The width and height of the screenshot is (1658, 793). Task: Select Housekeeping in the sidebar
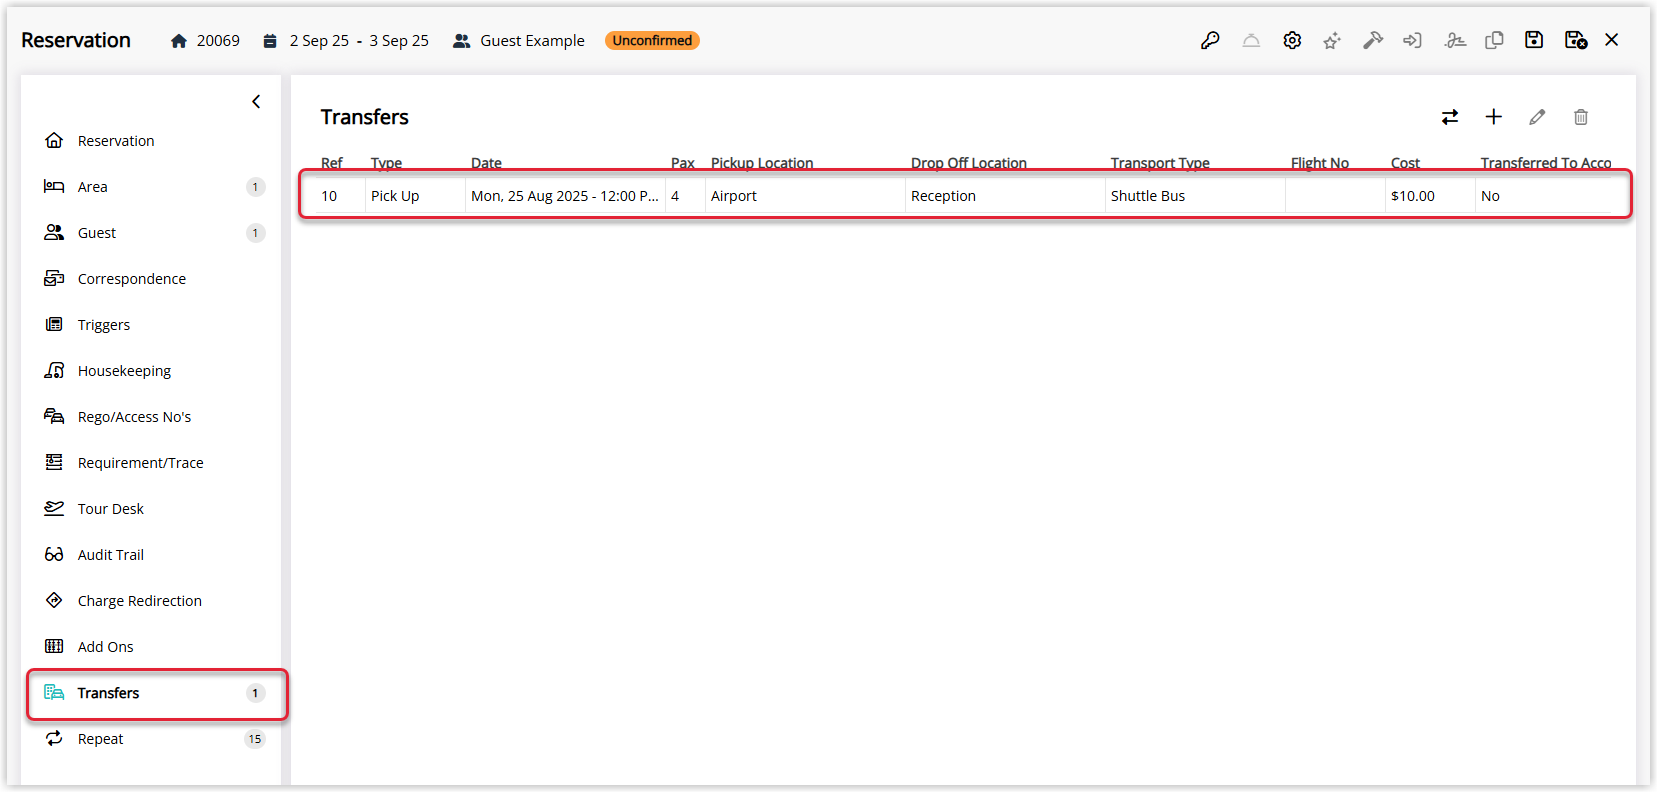pos(150,371)
